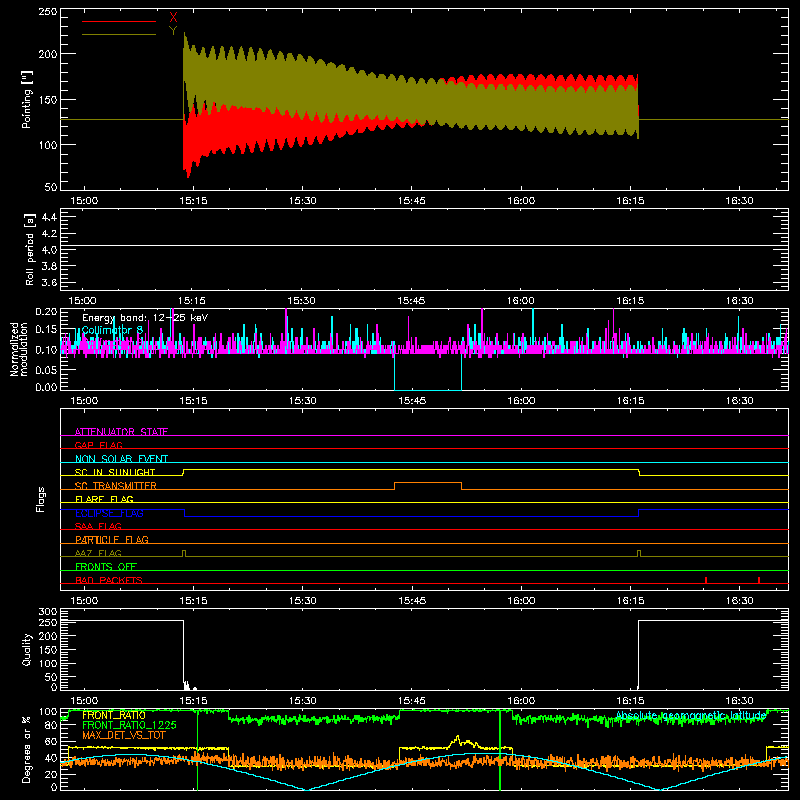Click the 'Pointing' y-axis title
This screenshot has height=800, width=800.
click(x=27, y=99)
